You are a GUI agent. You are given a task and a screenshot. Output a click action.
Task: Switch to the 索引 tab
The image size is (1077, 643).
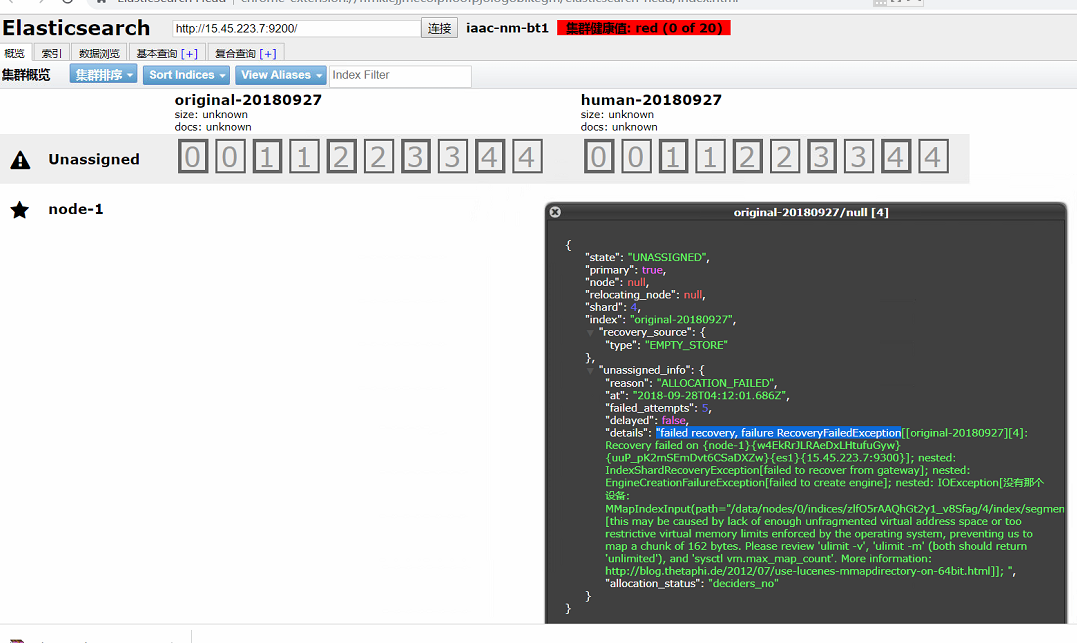tap(52, 53)
